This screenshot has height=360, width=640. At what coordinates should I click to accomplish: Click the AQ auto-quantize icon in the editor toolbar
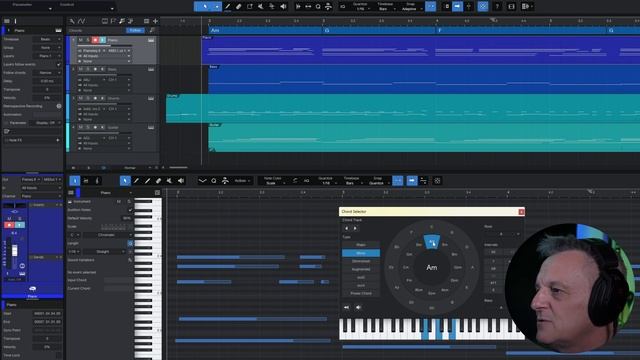[306, 181]
